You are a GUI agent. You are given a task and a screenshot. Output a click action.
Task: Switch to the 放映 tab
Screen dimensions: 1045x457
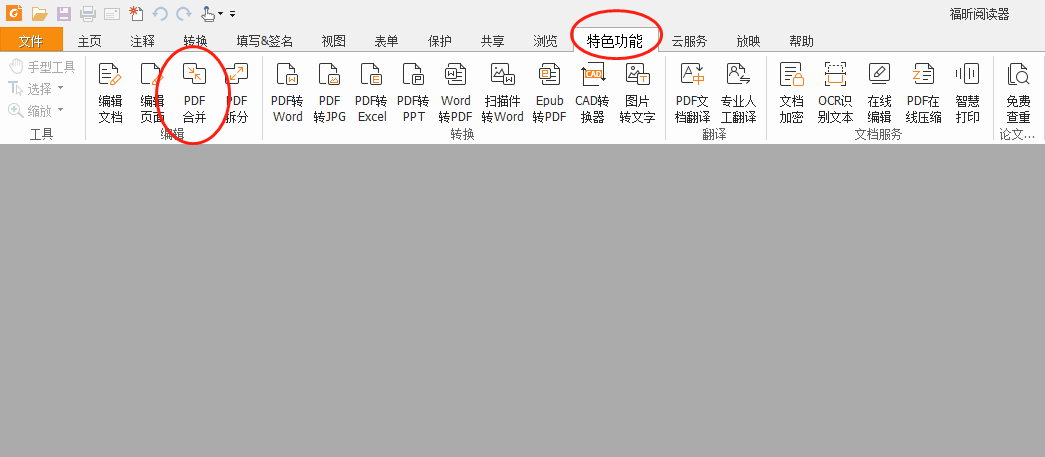748,41
